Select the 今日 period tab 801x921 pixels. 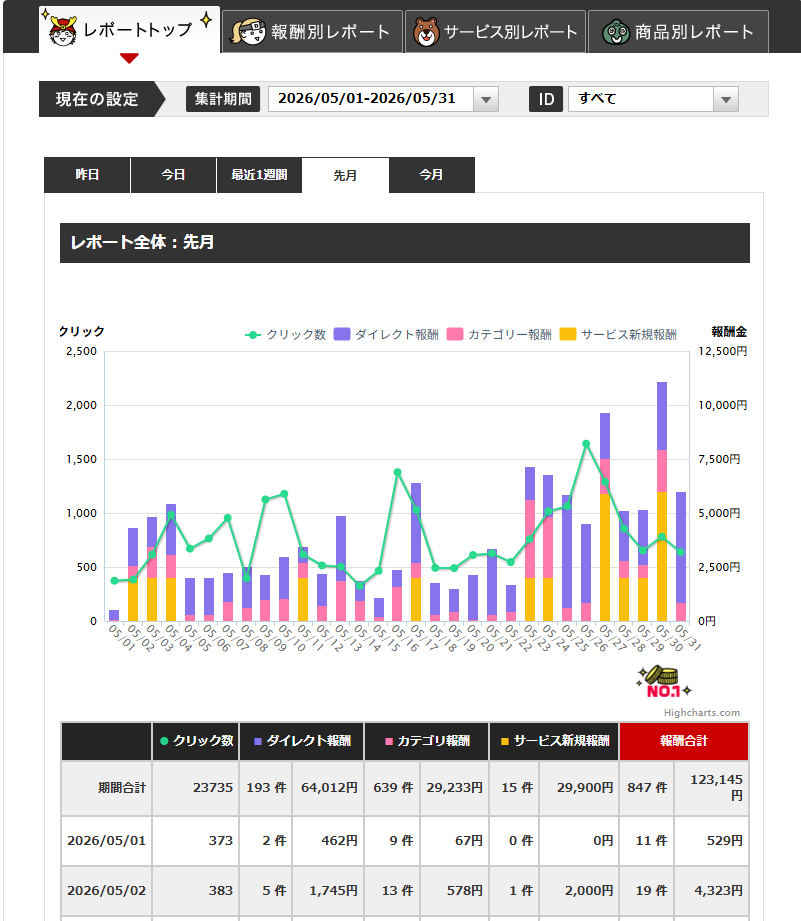click(173, 175)
